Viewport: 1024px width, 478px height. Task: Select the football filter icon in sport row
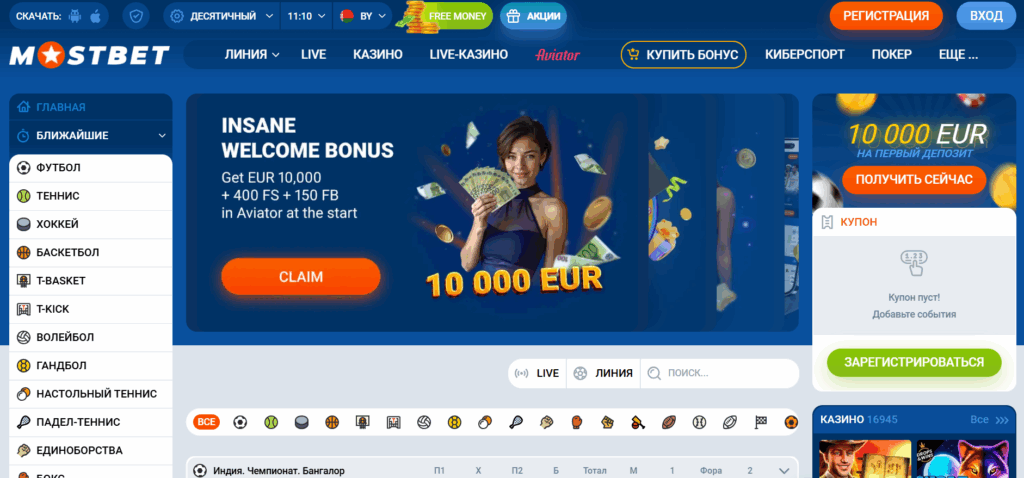(x=240, y=422)
